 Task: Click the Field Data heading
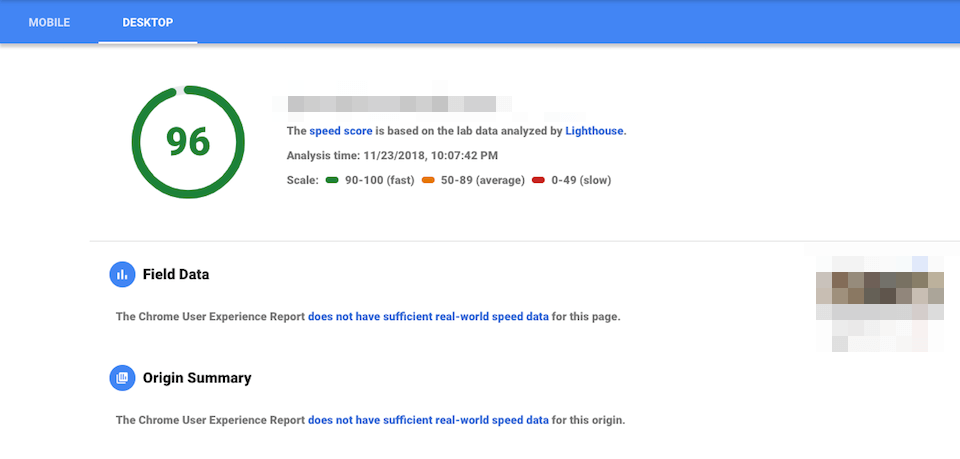coord(176,274)
